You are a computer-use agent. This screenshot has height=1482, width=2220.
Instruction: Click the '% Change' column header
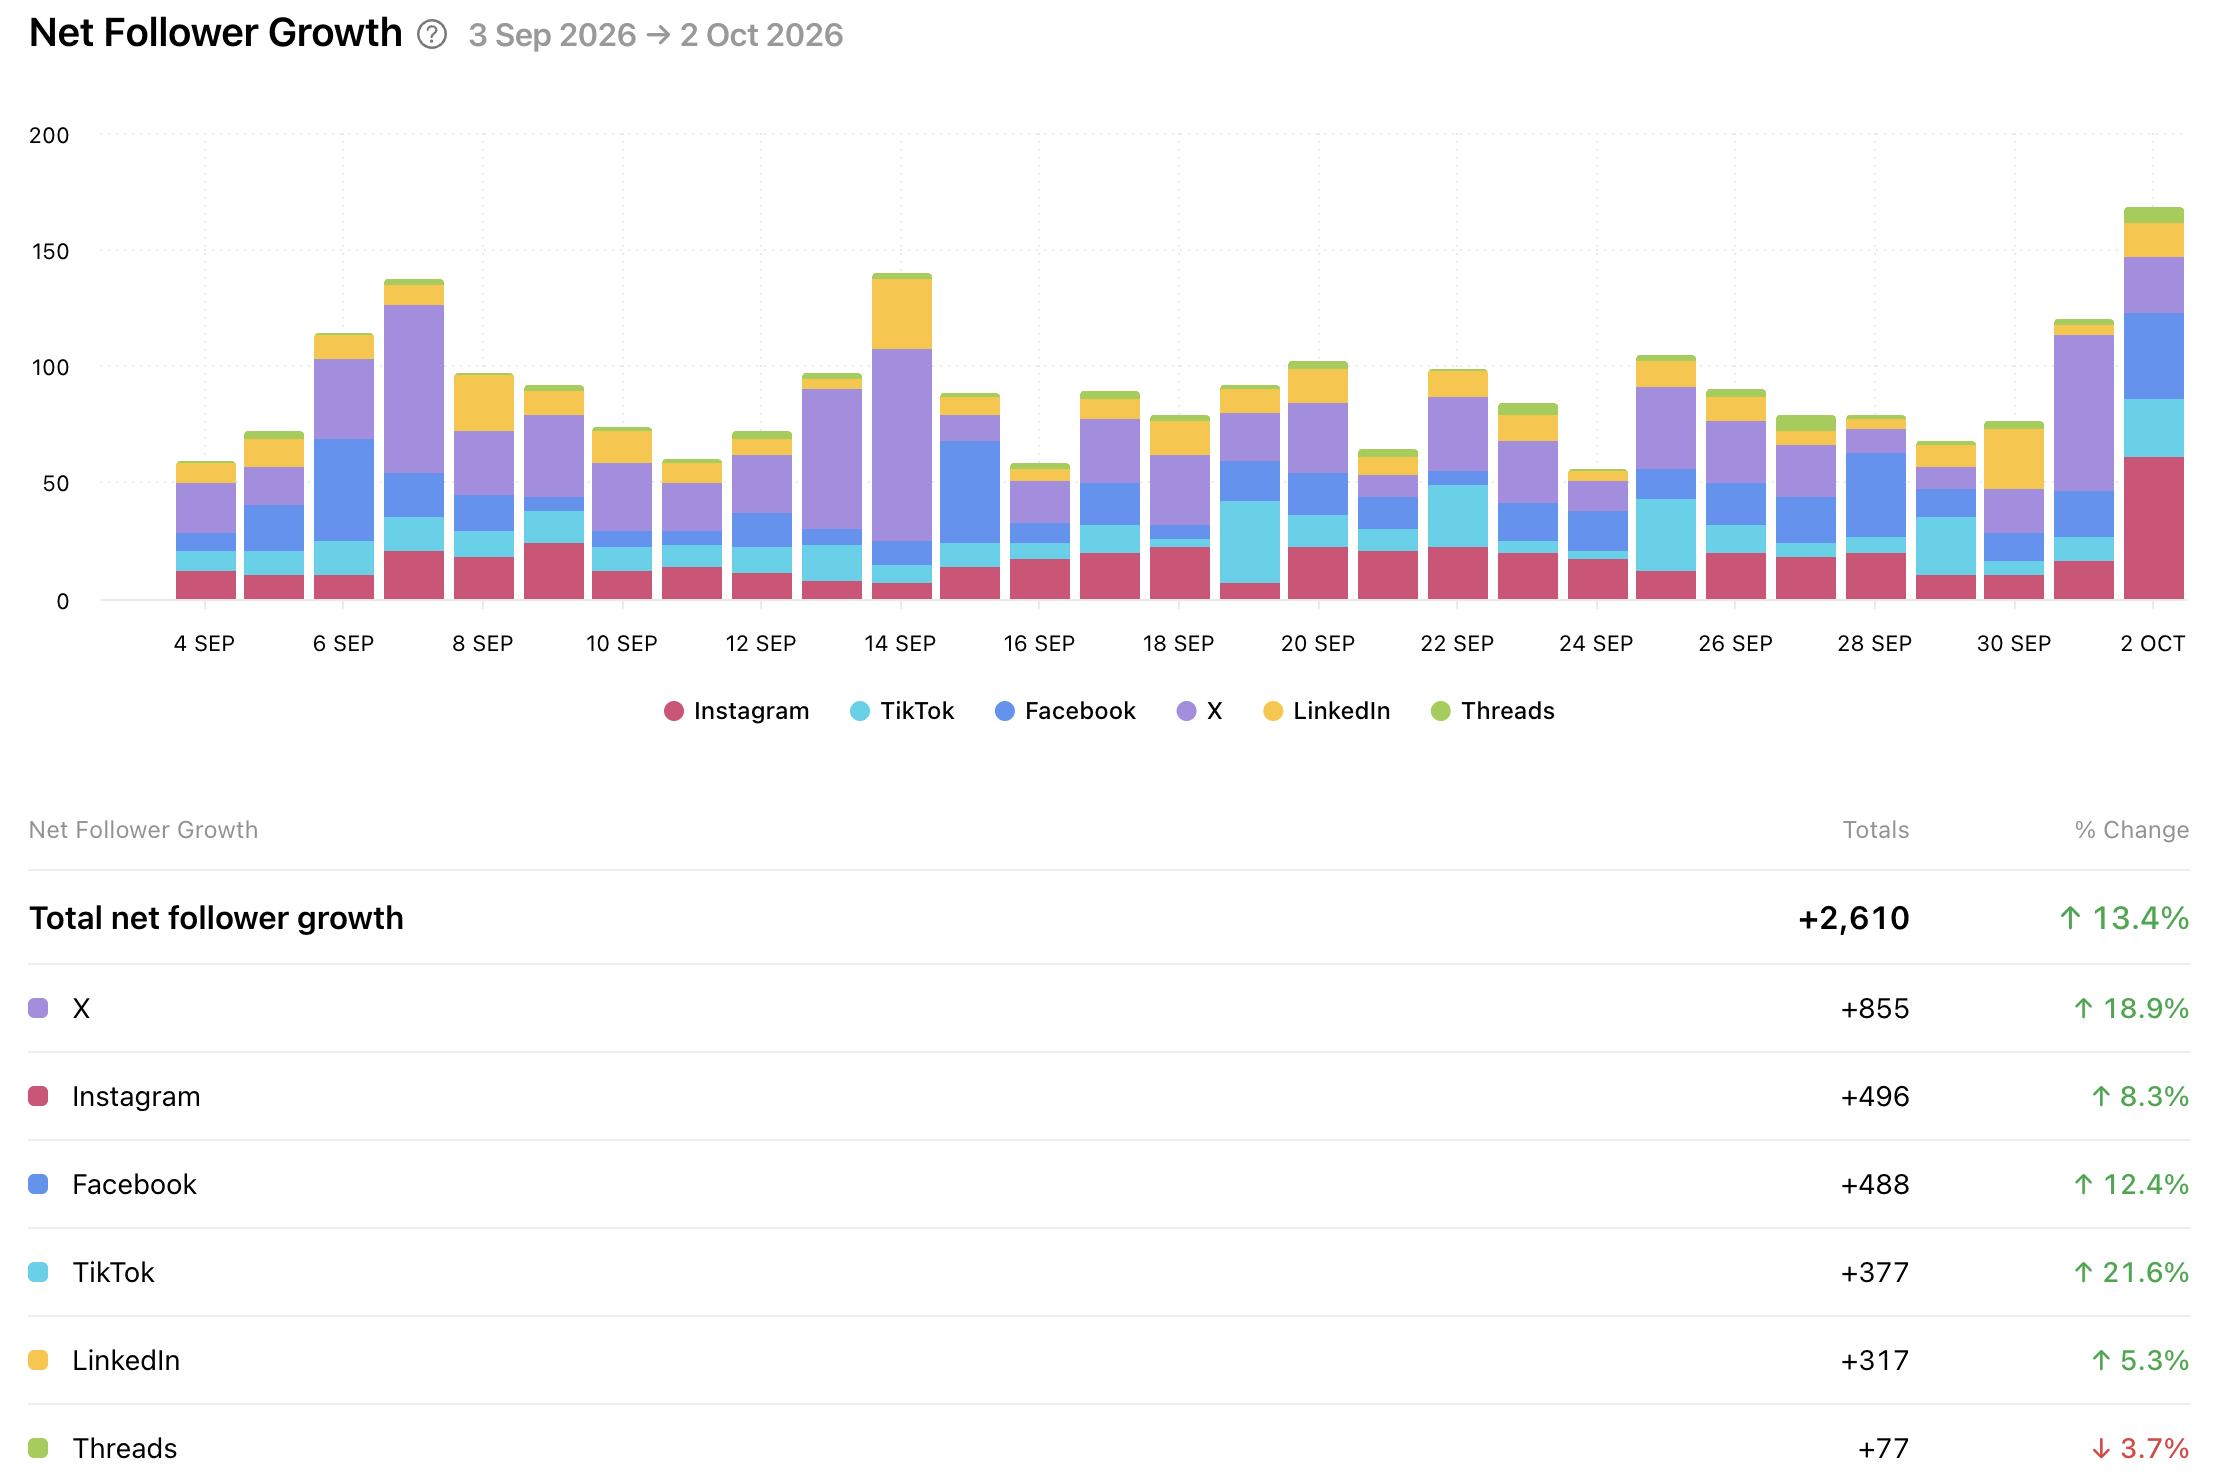pos(2132,830)
